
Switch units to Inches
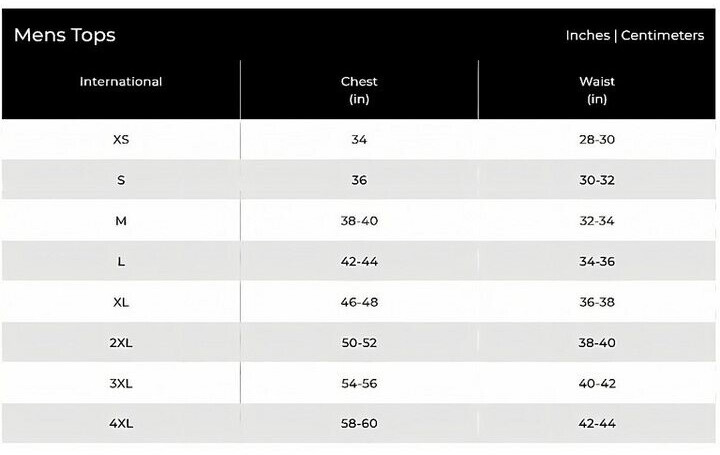588,35
